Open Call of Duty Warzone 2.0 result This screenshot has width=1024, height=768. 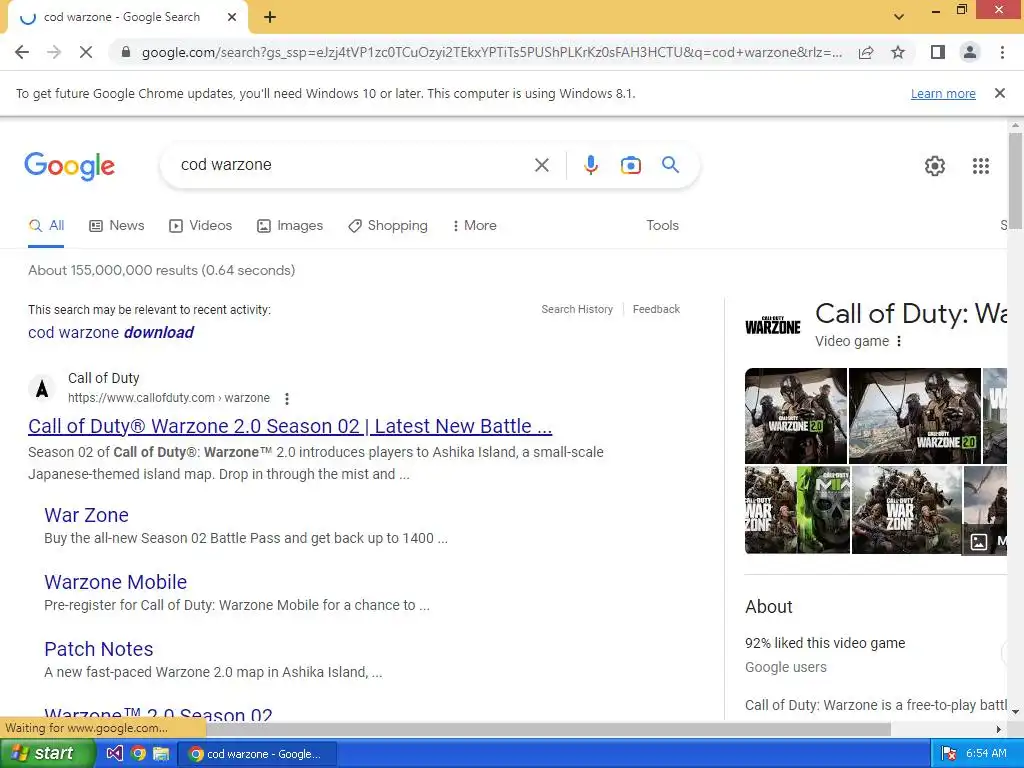290,426
